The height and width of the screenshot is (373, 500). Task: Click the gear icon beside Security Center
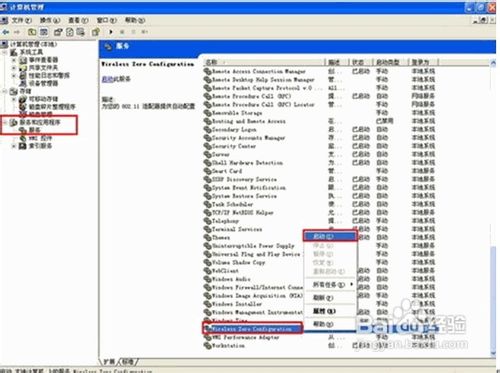(x=208, y=146)
